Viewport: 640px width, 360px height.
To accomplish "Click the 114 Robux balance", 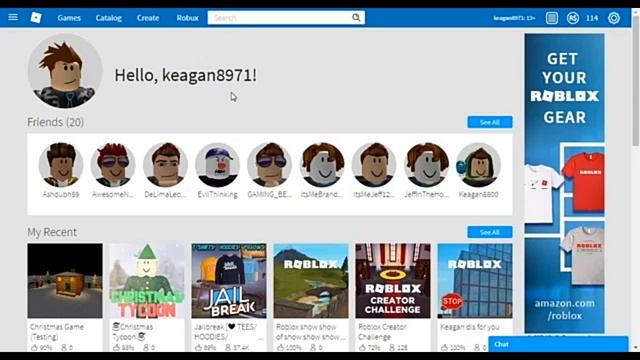I will 592,18.
